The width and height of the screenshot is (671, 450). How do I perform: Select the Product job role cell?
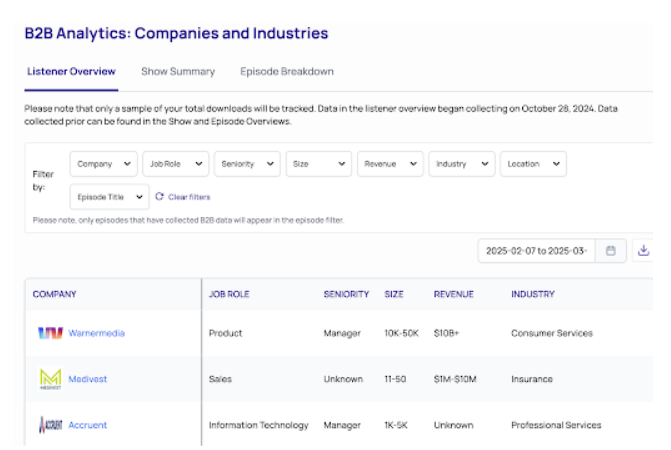[x=226, y=333]
